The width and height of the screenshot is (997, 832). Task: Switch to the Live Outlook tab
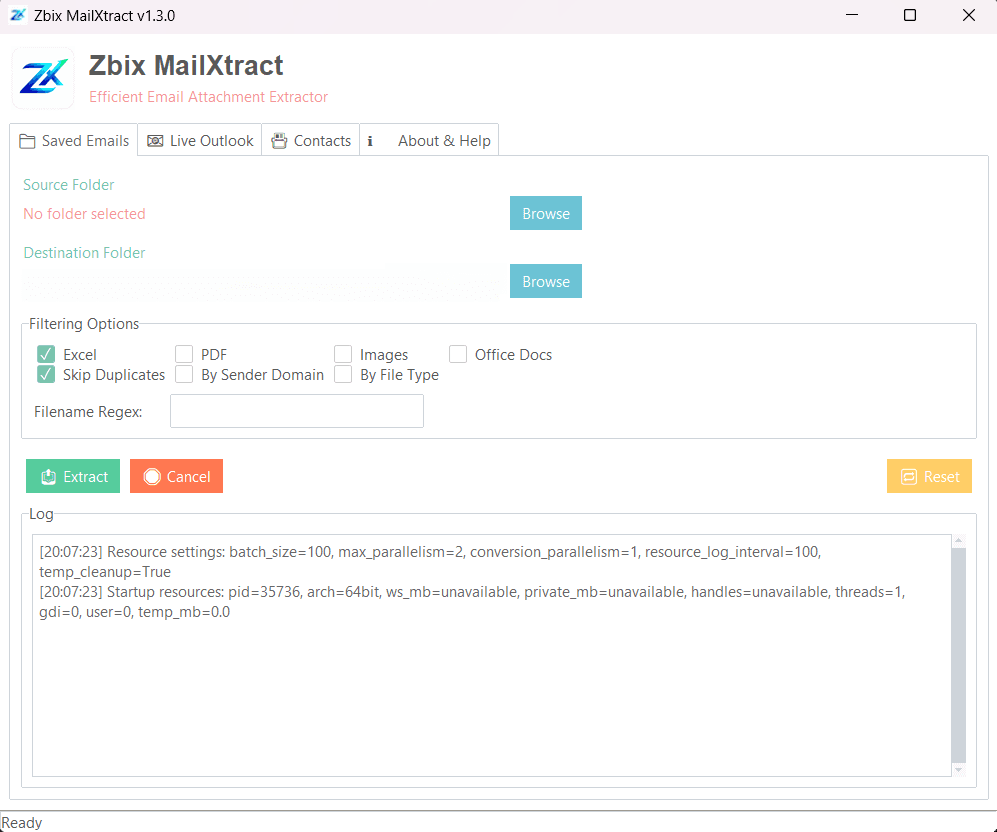point(200,140)
